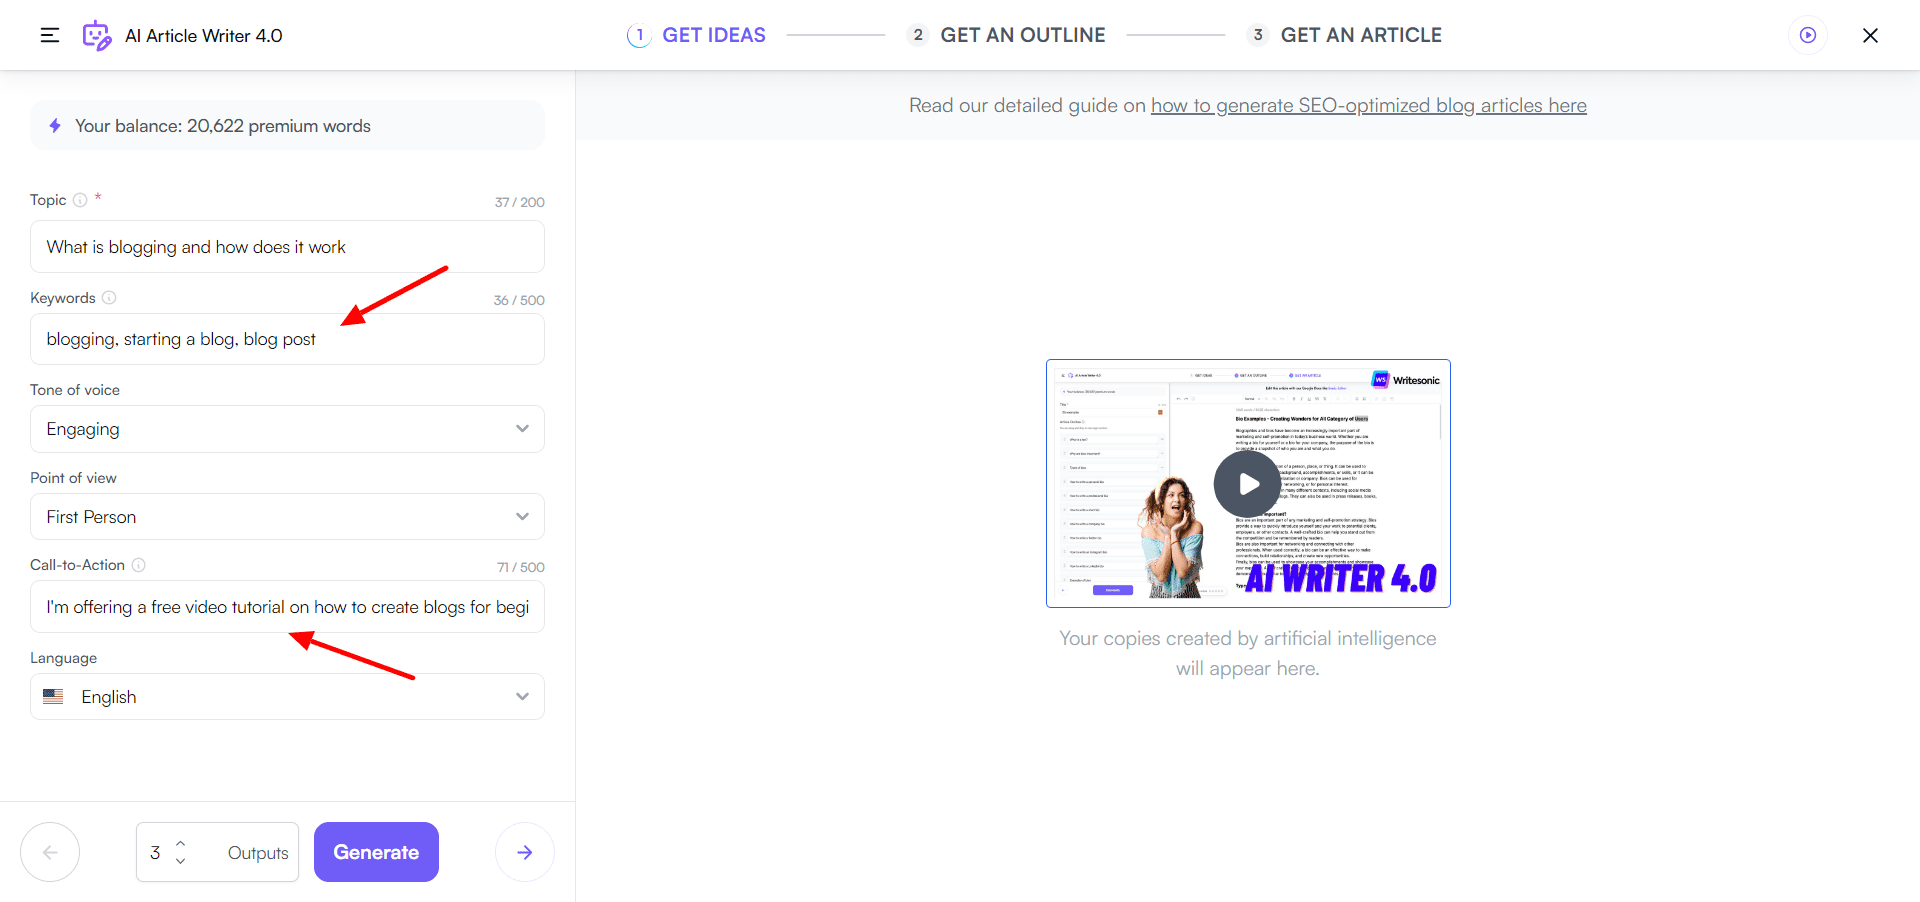Click the back arrow button
1920x902 pixels.
tap(50, 852)
